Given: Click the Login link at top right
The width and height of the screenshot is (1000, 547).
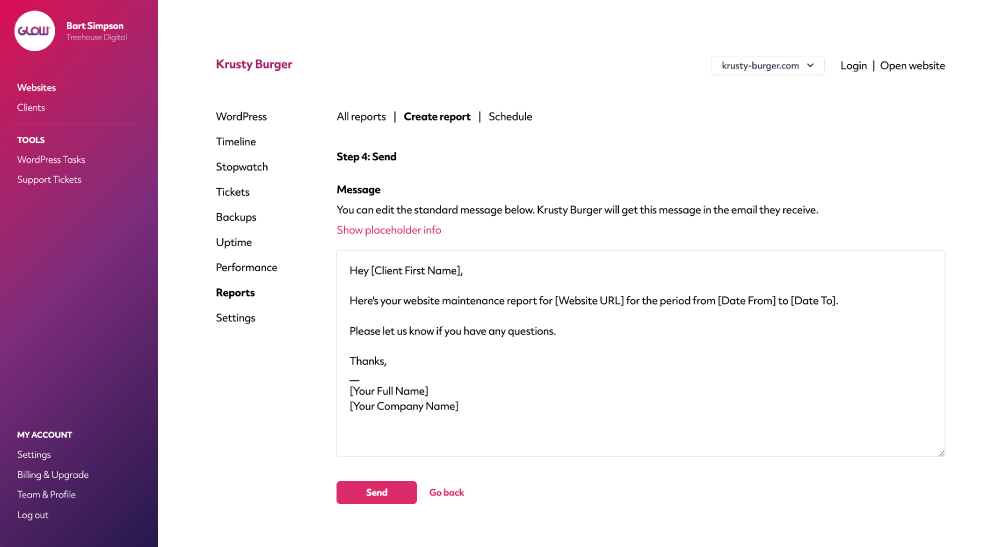Looking at the screenshot, I should (x=853, y=66).
